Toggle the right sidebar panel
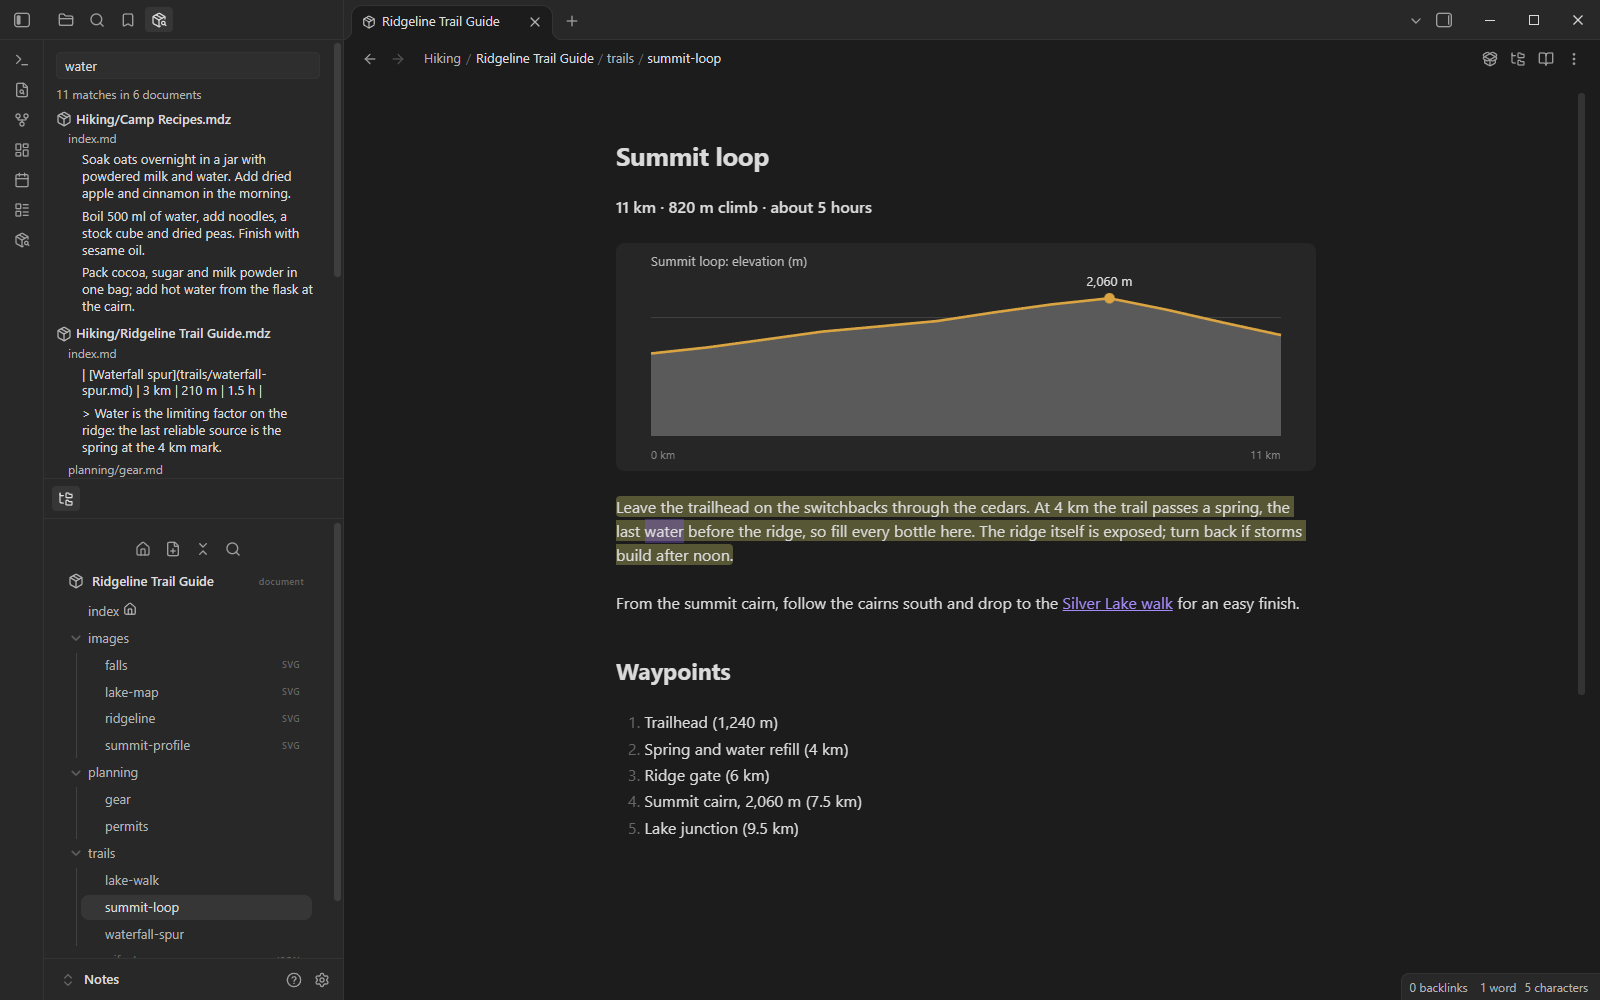The height and width of the screenshot is (1000, 1600). tap(1444, 20)
